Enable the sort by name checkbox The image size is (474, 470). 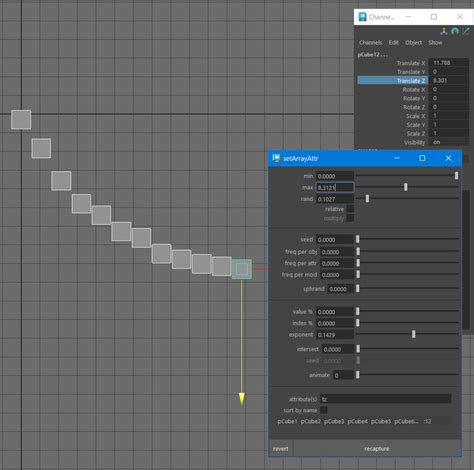(x=324, y=410)
